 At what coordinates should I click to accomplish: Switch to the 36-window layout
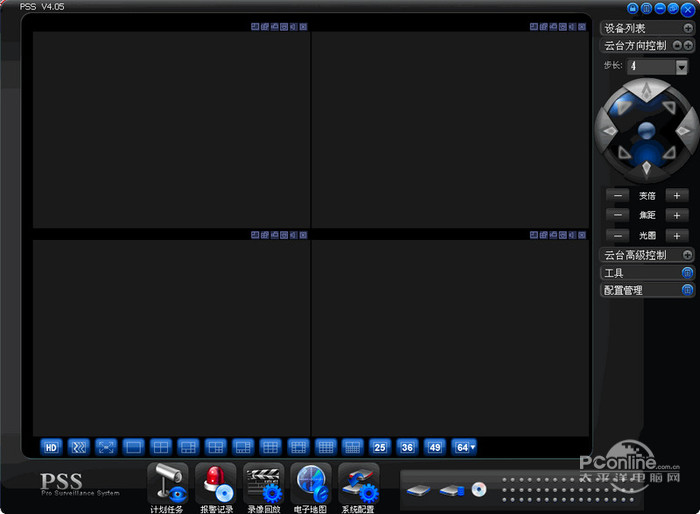coord(407,447)
